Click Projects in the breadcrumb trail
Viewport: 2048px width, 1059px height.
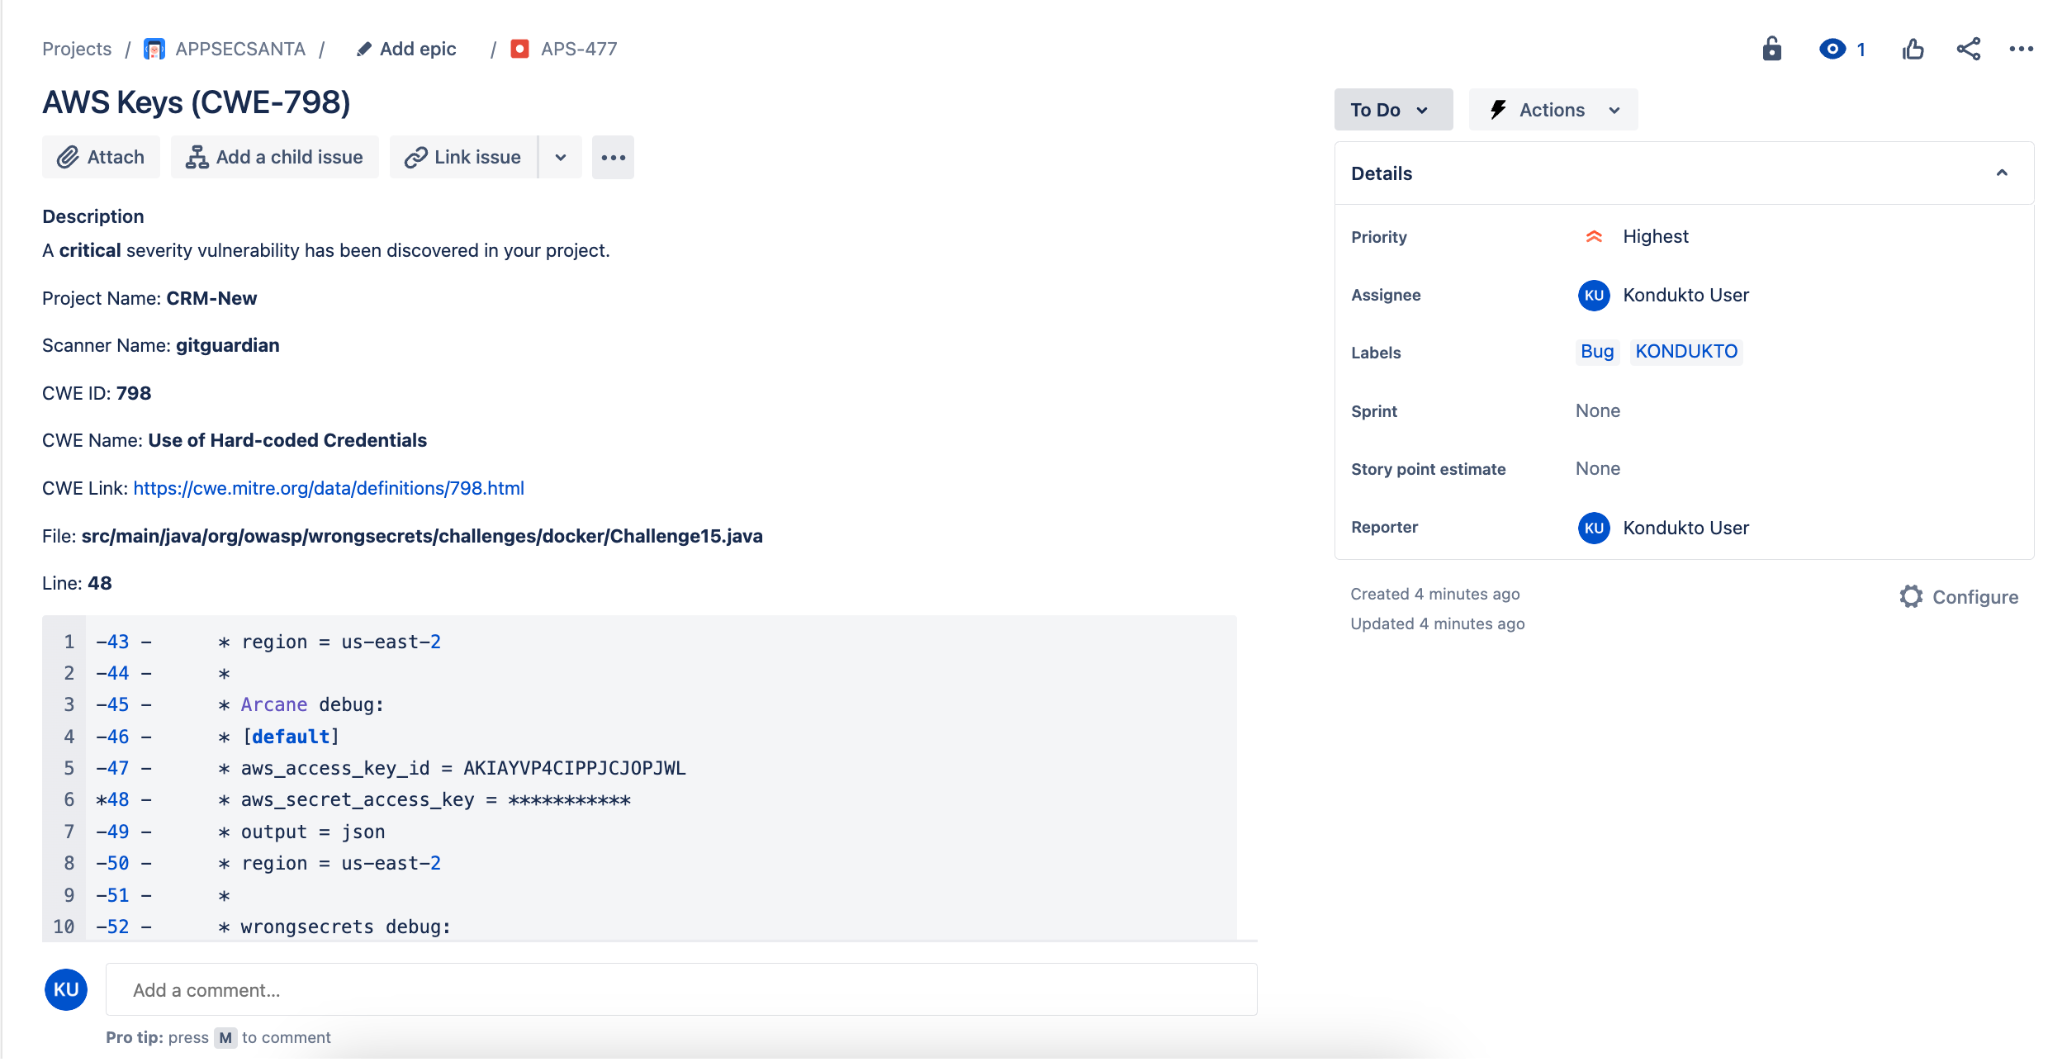pyautogui.click(x=77, y=48)
